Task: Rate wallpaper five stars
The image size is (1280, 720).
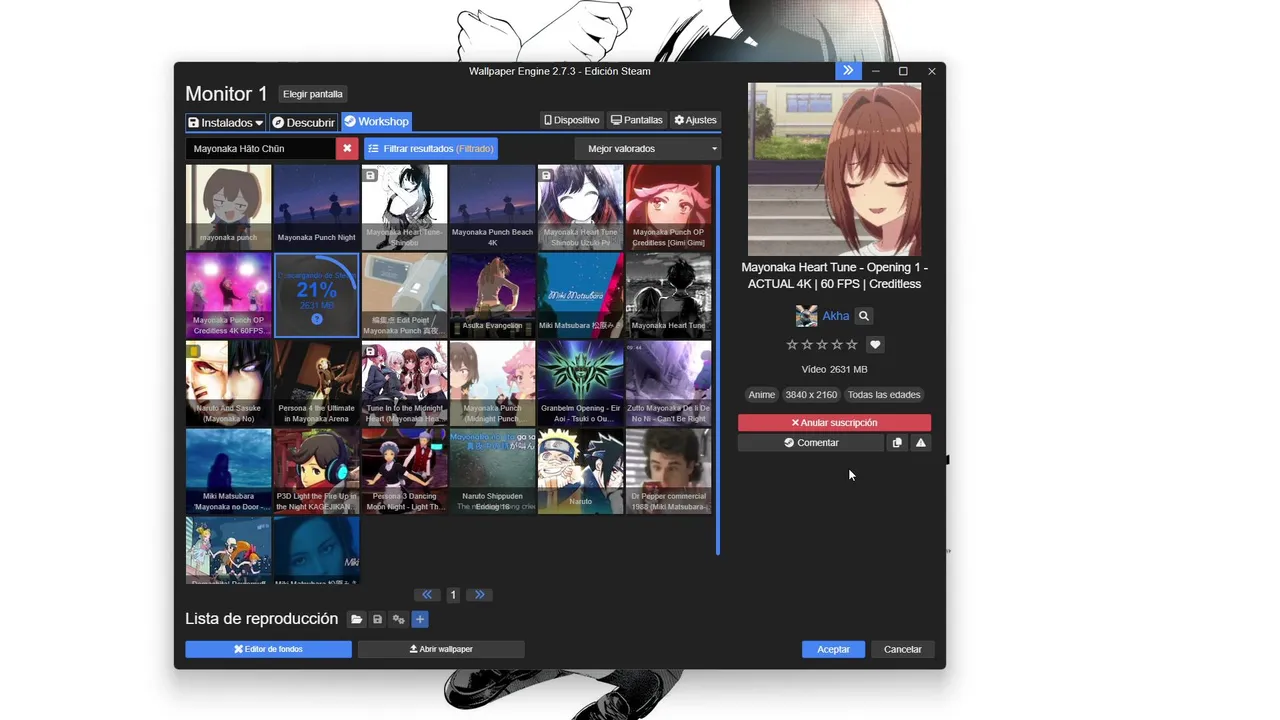Action: pos(852,344)
